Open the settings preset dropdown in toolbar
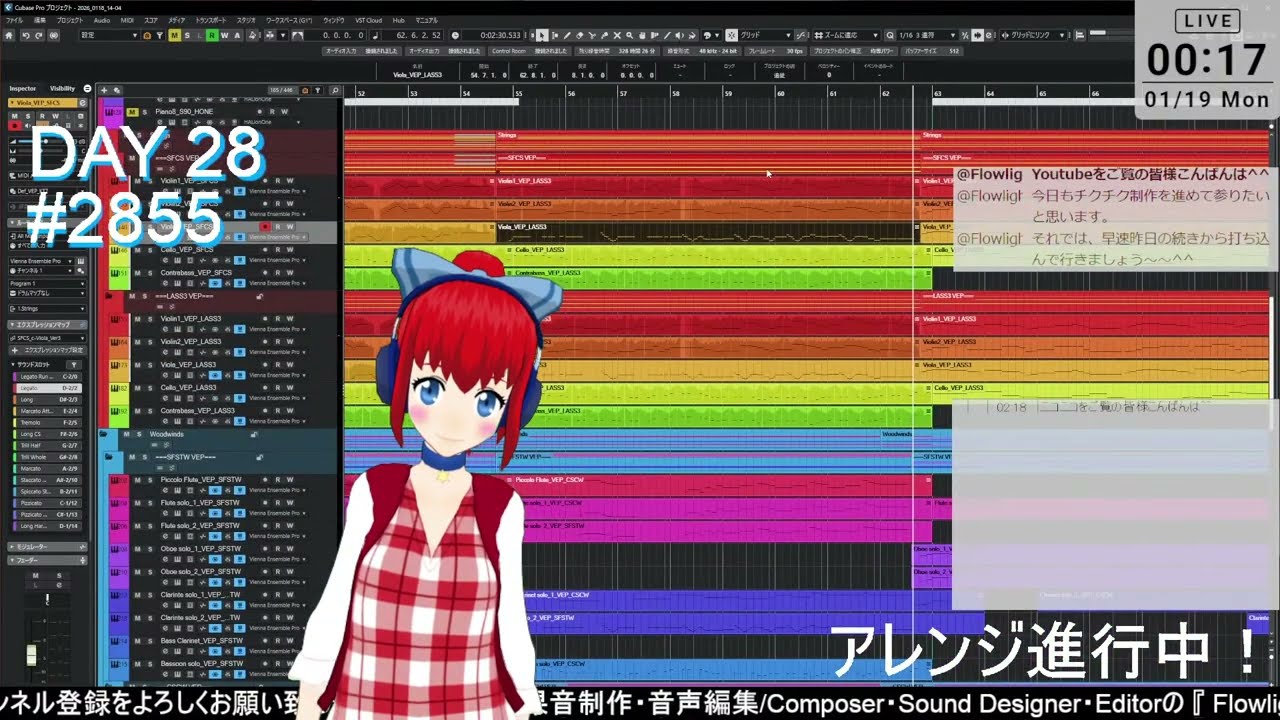Viewport: 1280px width, 720px height. pos(110,35)
